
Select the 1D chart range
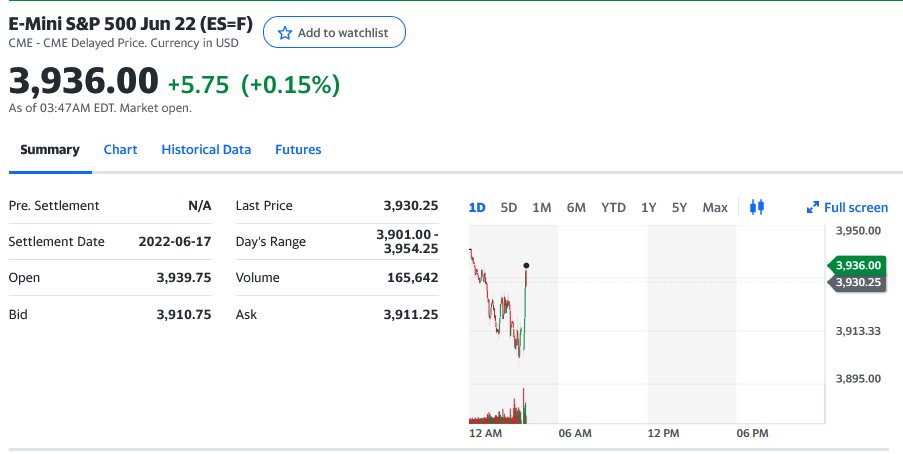[477, 207]
